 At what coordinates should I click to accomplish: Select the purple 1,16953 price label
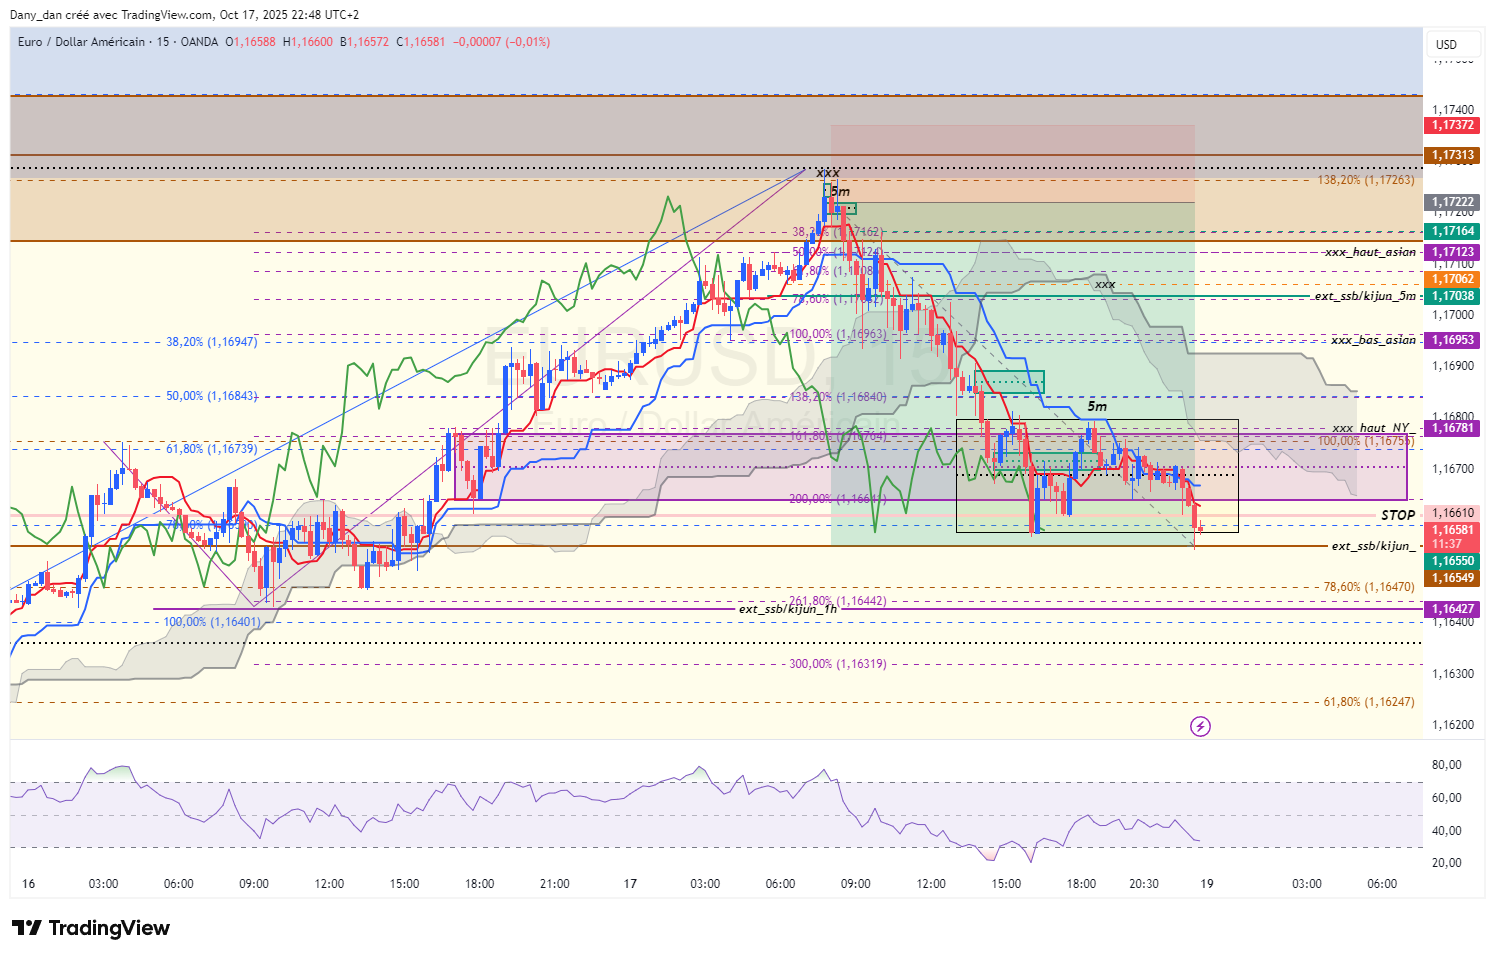tap(1452, 340)
